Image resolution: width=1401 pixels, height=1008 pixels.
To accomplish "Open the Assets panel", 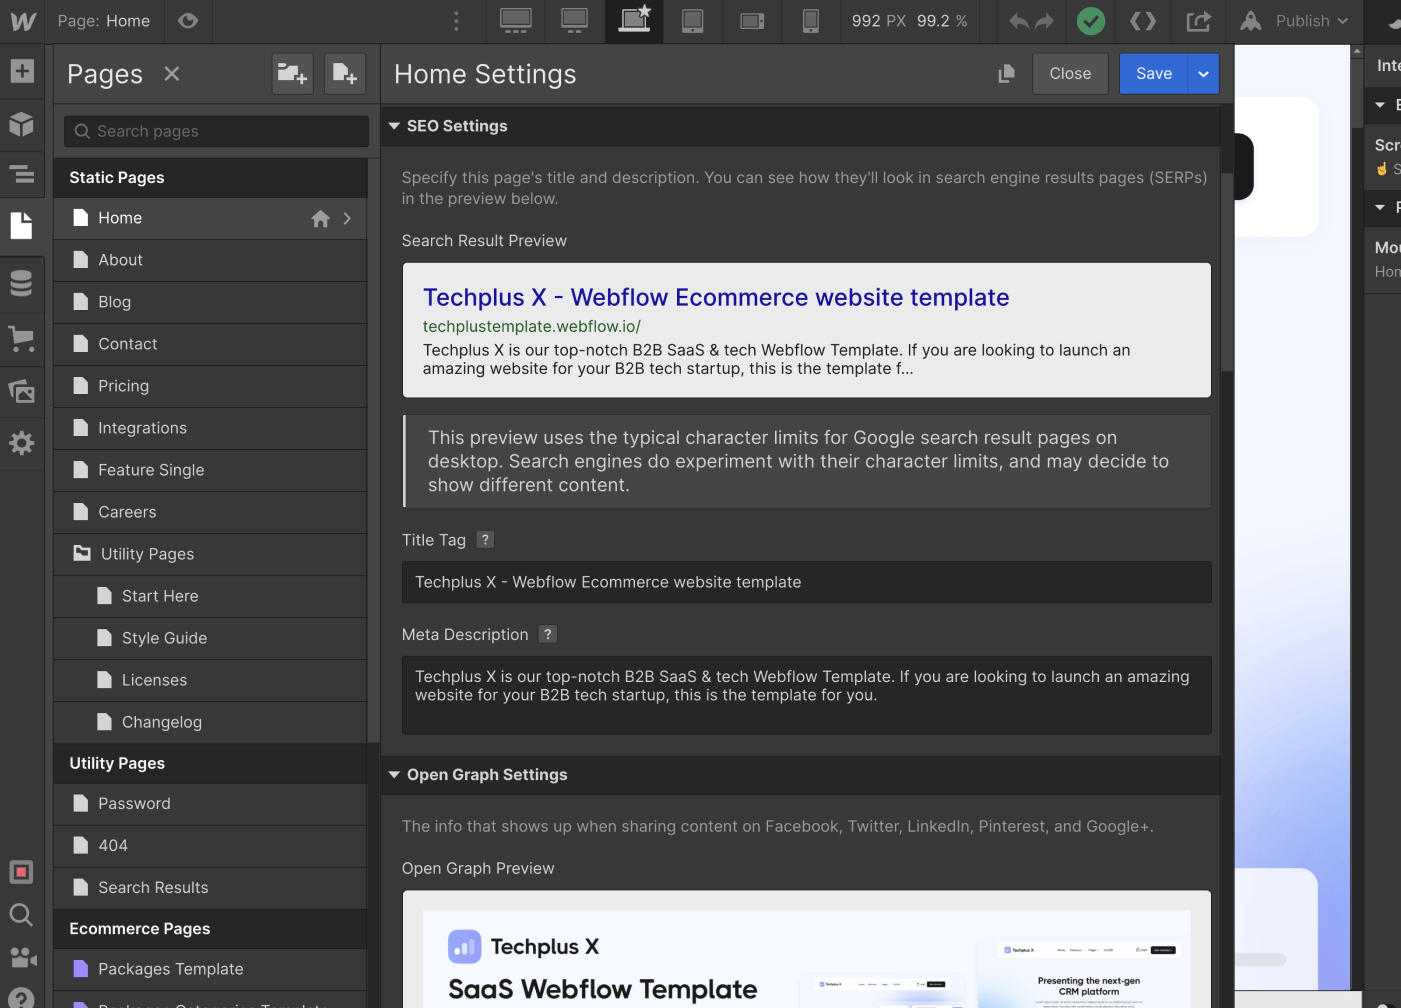I will click(x=22, y=391).
